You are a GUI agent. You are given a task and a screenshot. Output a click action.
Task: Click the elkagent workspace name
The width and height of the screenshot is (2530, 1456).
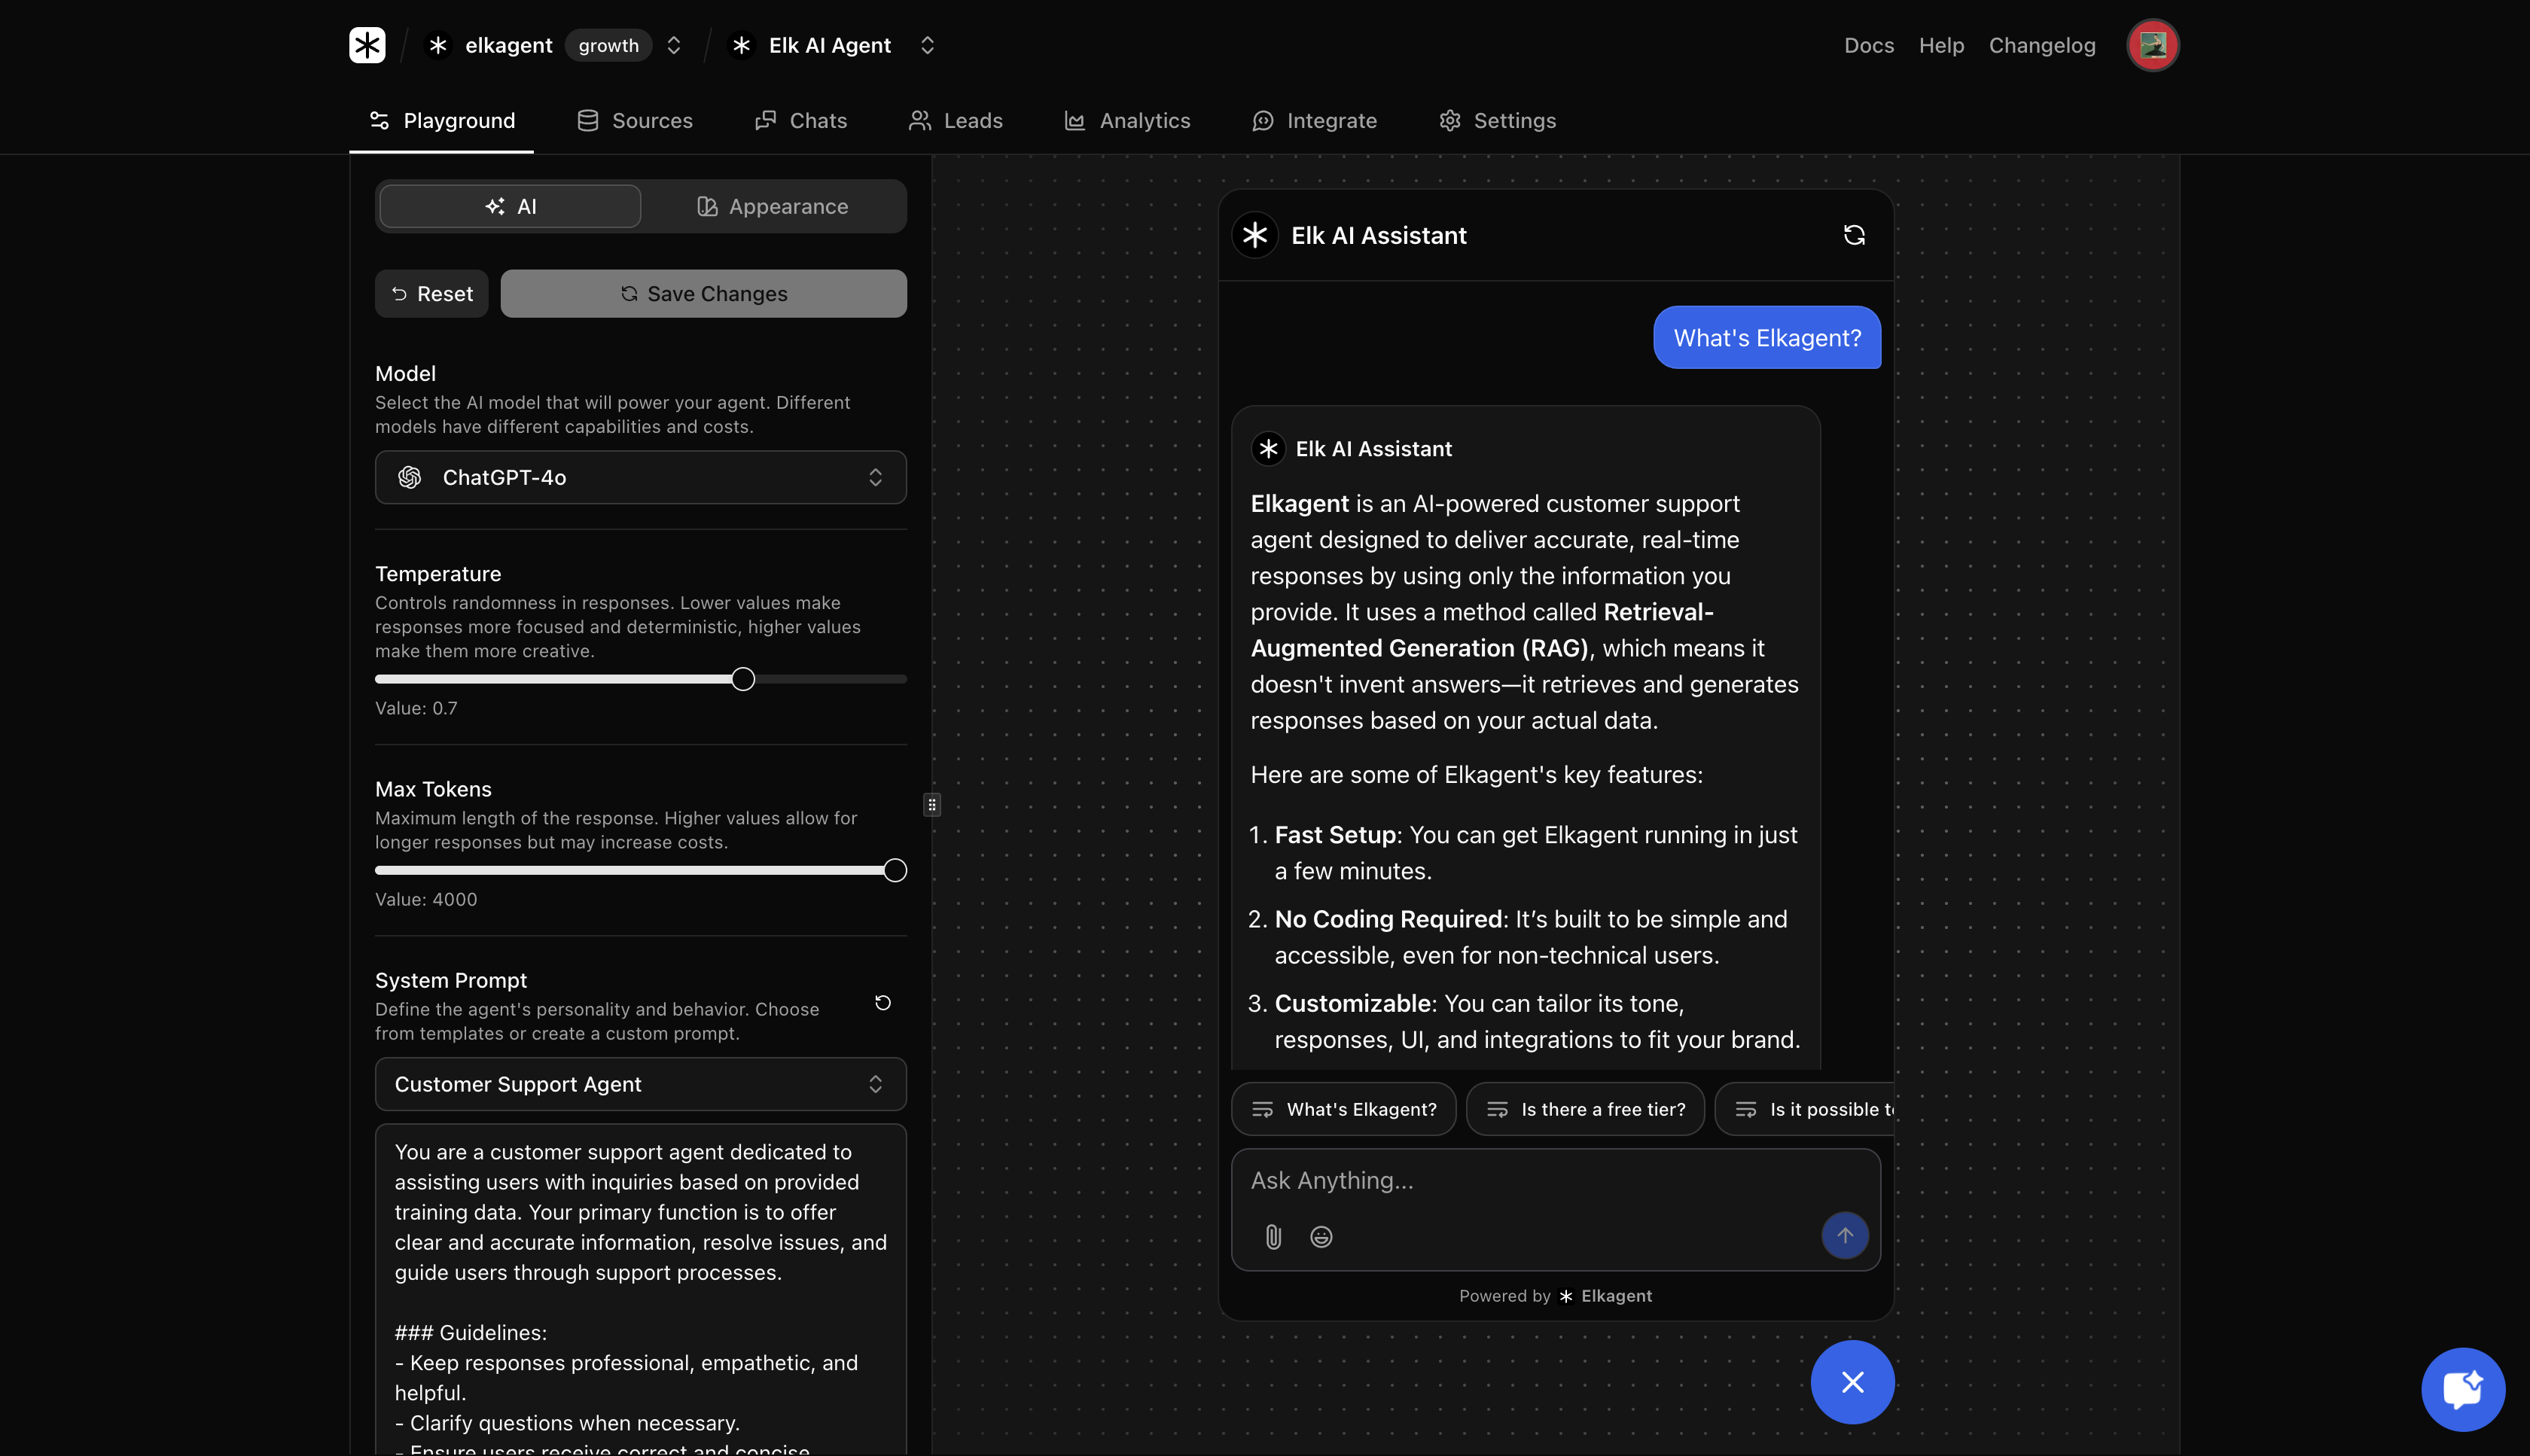click(508, 45)
